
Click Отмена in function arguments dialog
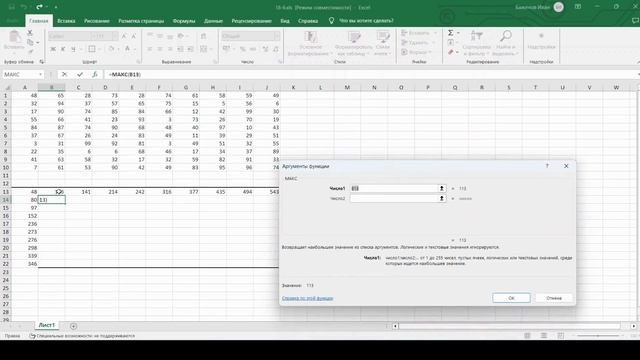coord(554,298)
